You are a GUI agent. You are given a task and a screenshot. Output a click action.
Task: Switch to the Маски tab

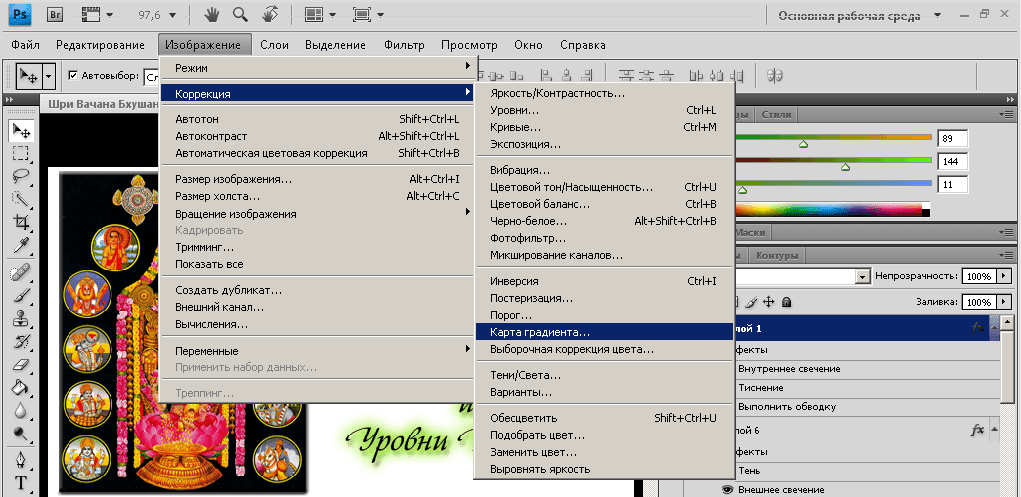tap(751, 231)
